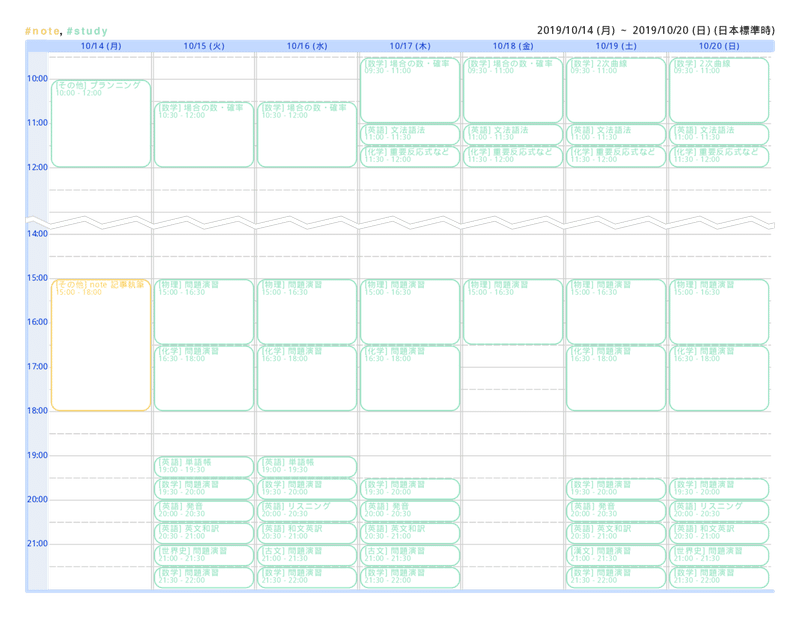Select Thursday's 重要反応式など 11:30 event
The height and width of the screenshot is (618, 800).
click(410, 157)
